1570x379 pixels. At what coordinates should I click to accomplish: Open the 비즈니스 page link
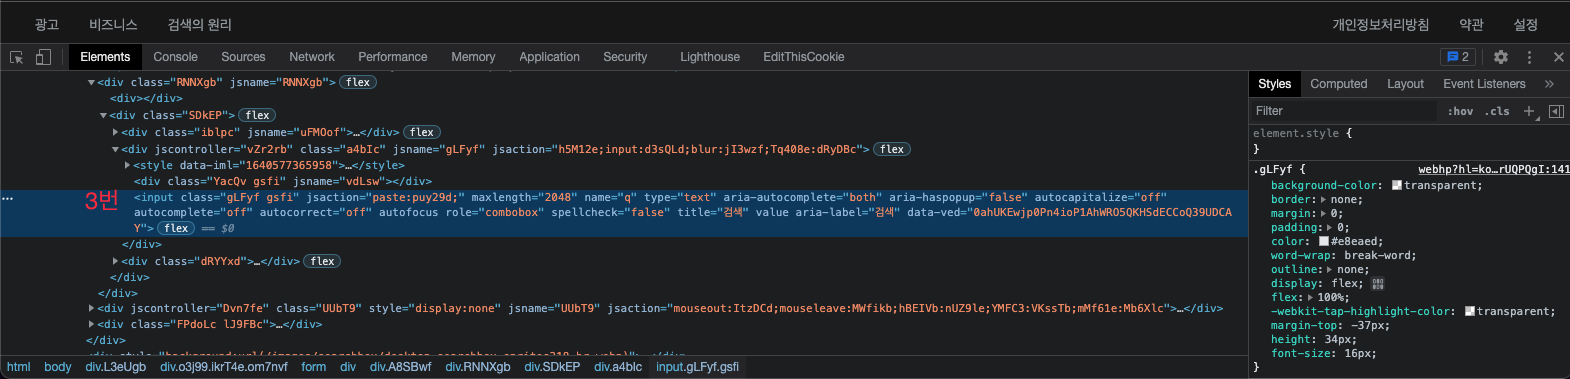tap(113, 24)
